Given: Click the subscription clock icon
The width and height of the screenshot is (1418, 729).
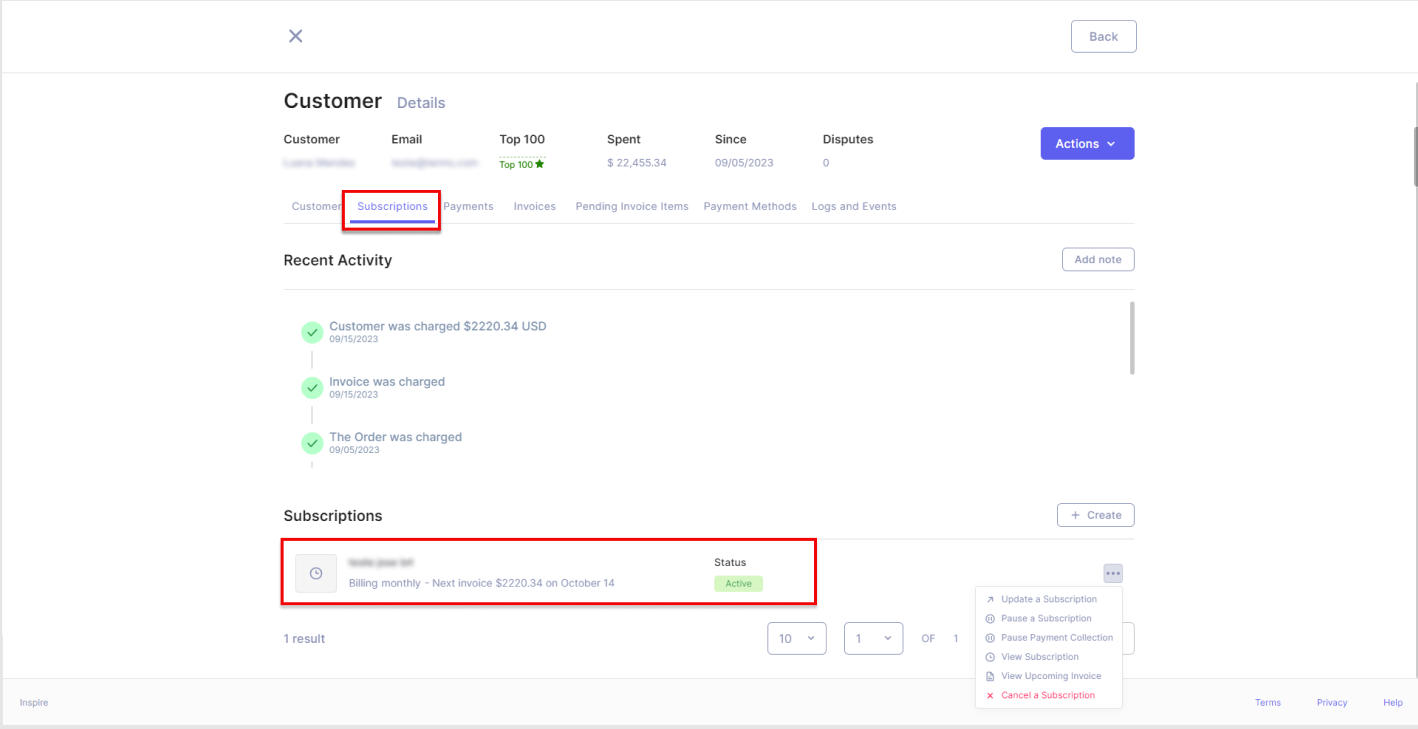Looking at the screenshot, I should pos(316,573).
